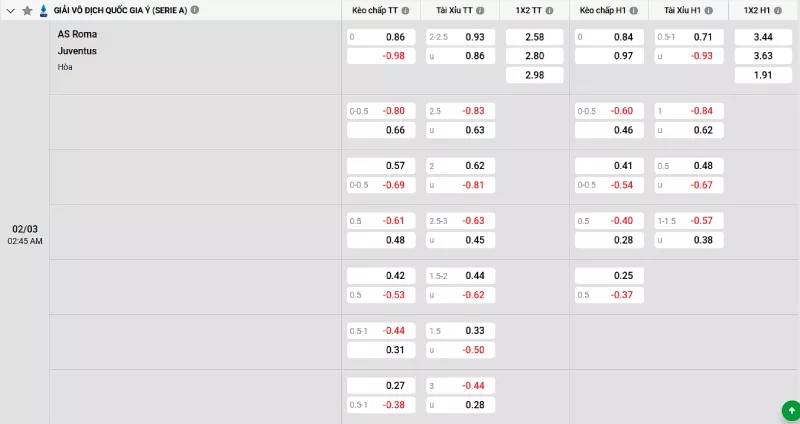Open the AS Roma team name
The image size is (800, 424).
click(x=77, y=34)
